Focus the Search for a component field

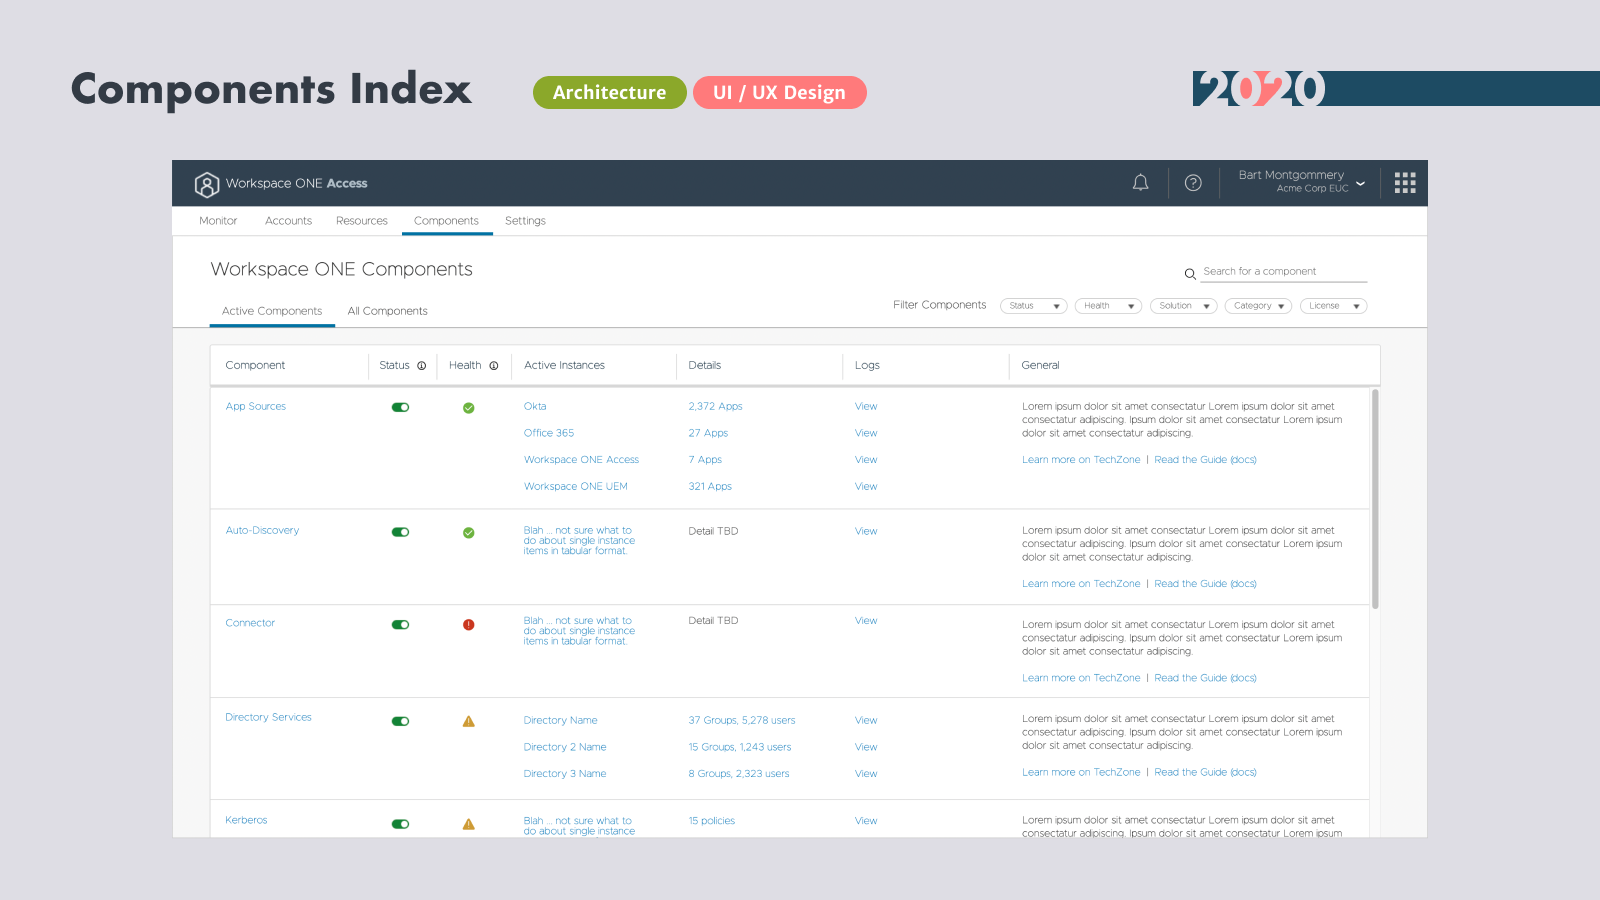[1283, 272]
